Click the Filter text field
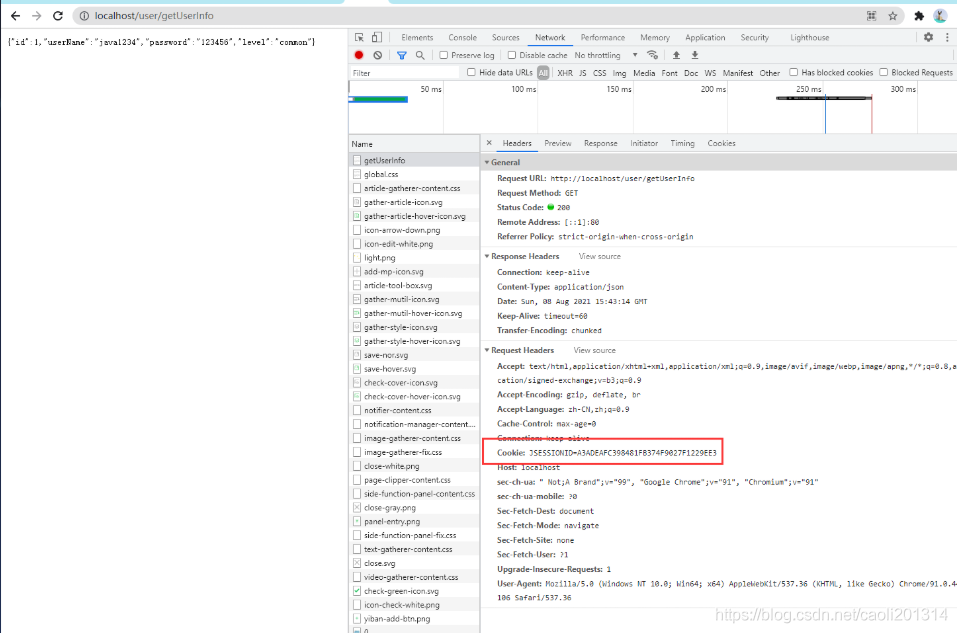The image size is (957, 633). (x=404, y=73)
